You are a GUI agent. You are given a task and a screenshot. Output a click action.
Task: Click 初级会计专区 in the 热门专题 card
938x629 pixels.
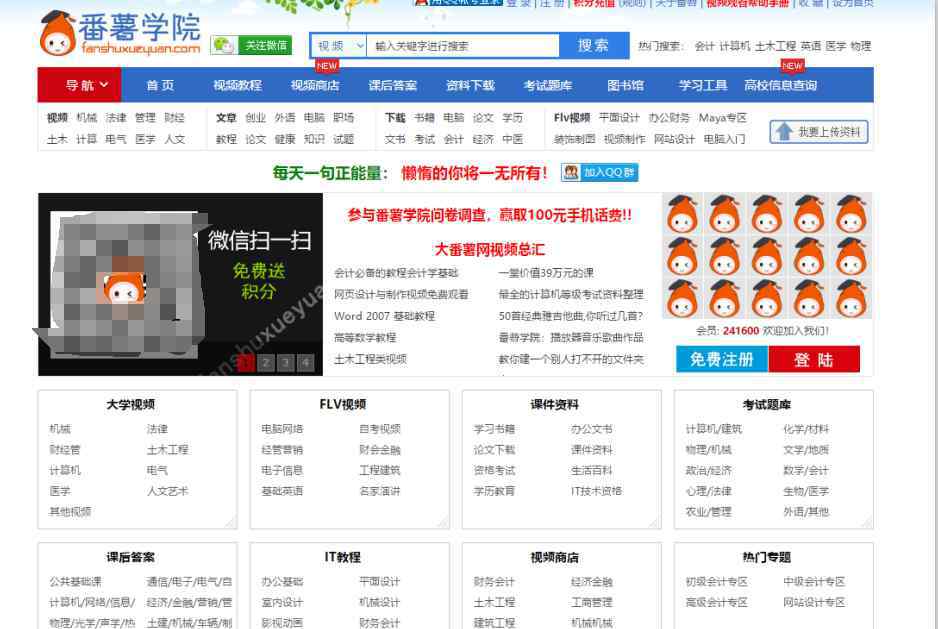coord(717,582)
